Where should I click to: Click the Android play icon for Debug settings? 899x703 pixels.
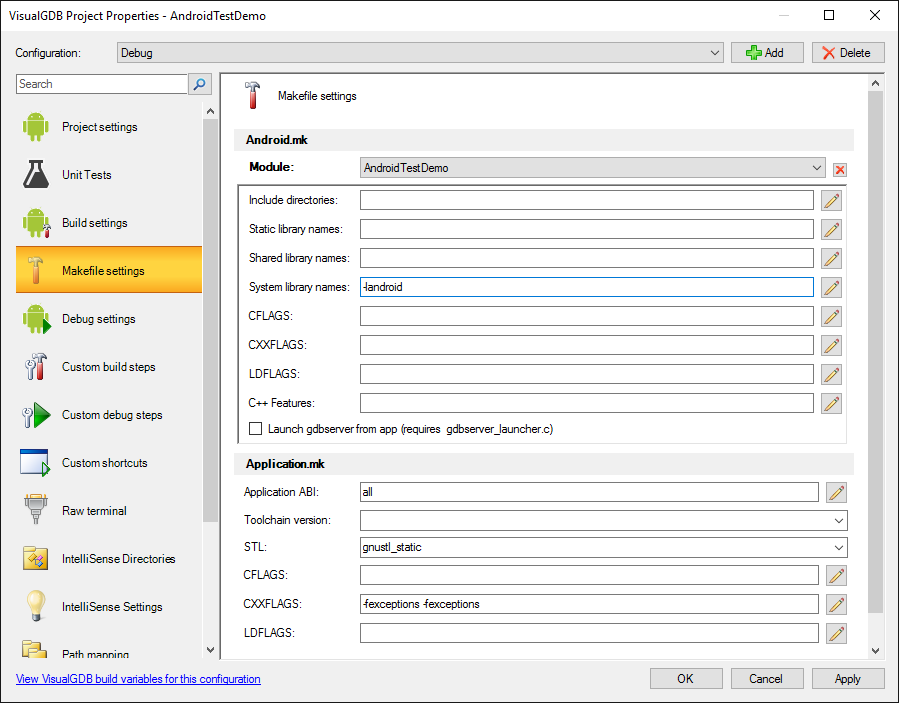(37, 319)
